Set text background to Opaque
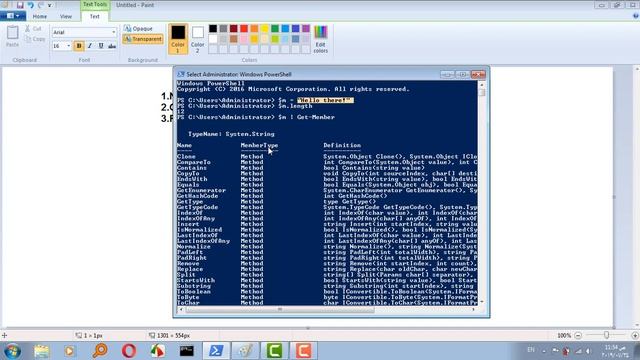 point(139,29)
